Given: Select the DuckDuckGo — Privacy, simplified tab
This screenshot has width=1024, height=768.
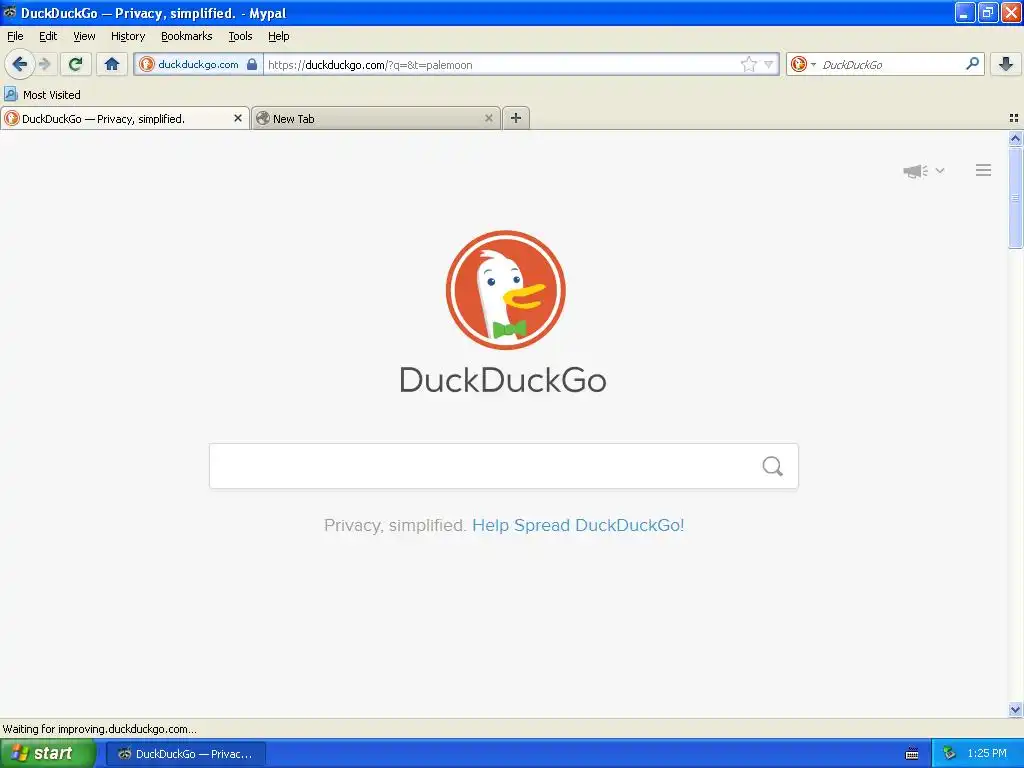Looking at the screenshot, I should pyautogui.click(x=124, y=118).
